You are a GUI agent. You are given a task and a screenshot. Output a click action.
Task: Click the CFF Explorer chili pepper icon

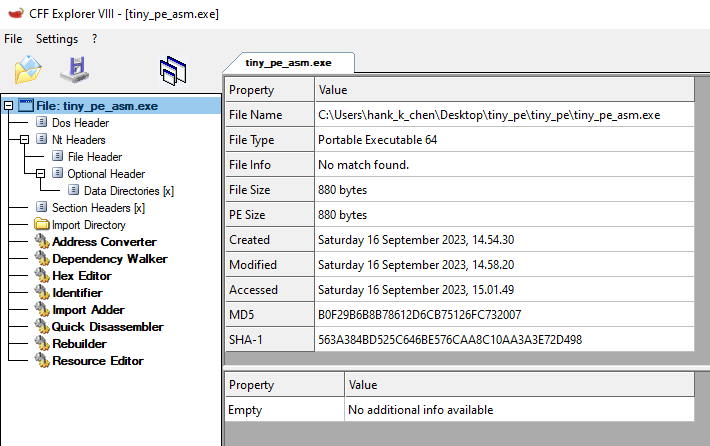pyautogui.click(x=16, y=13)
